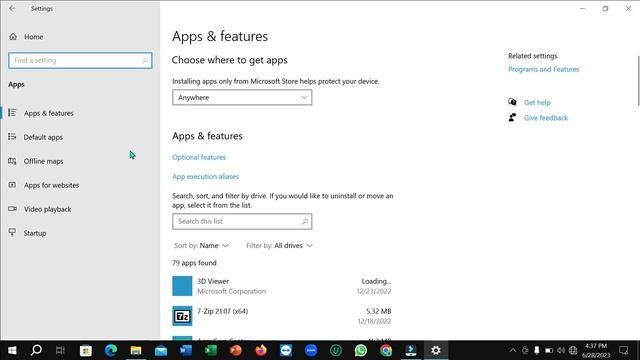Open Apps for websites section
The width and height of the screenshot is (640, 360).
(51, 185)
